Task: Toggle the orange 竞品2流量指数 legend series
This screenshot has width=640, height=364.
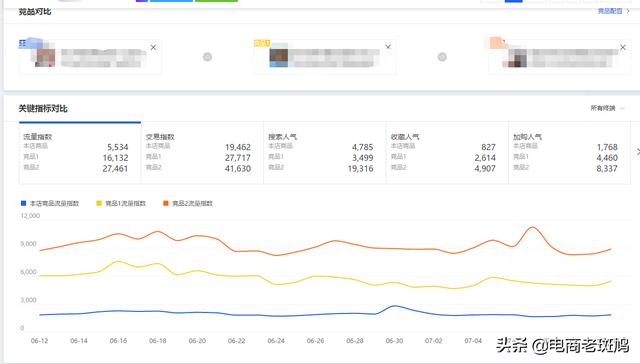Action: pyautogui.click(x=188, y=203)
